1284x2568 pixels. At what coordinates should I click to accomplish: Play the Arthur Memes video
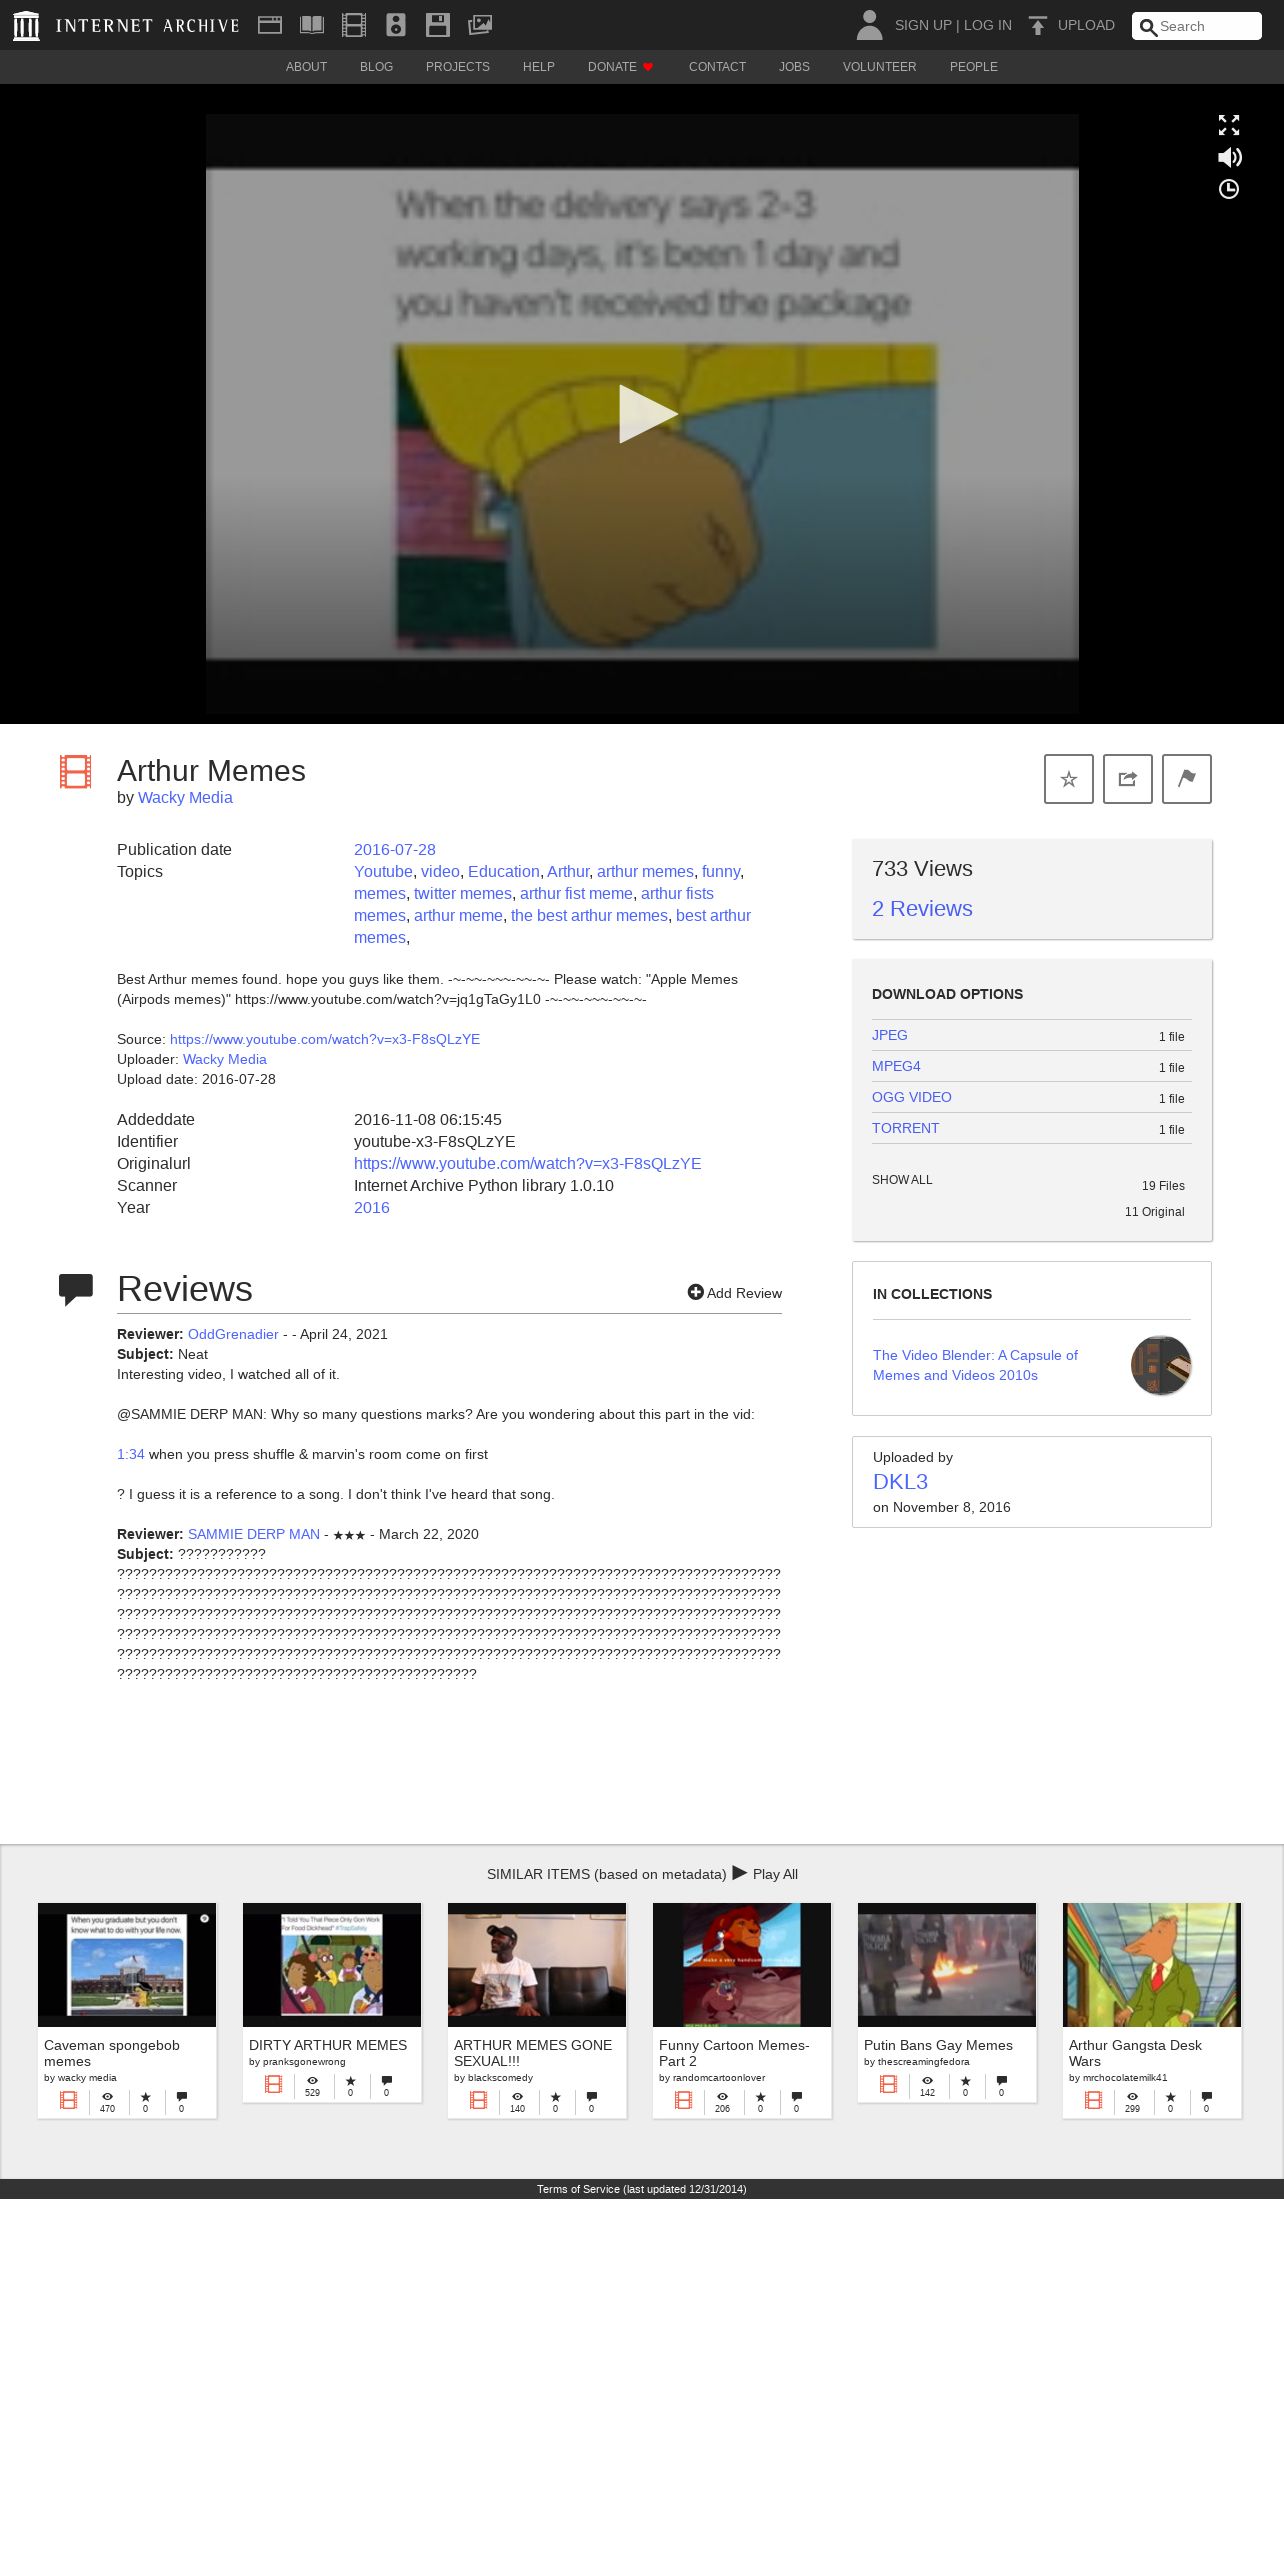point(647,414)
